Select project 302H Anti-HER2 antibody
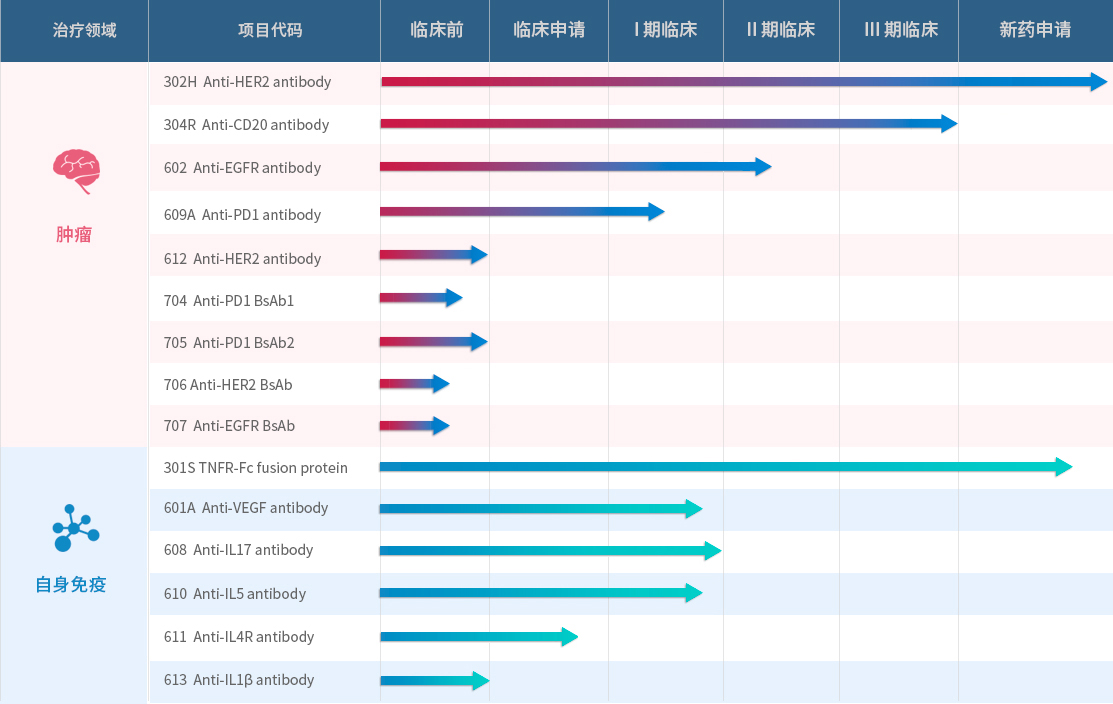The height and width of the screenshot is (704, 1113). tap(247, 82)
